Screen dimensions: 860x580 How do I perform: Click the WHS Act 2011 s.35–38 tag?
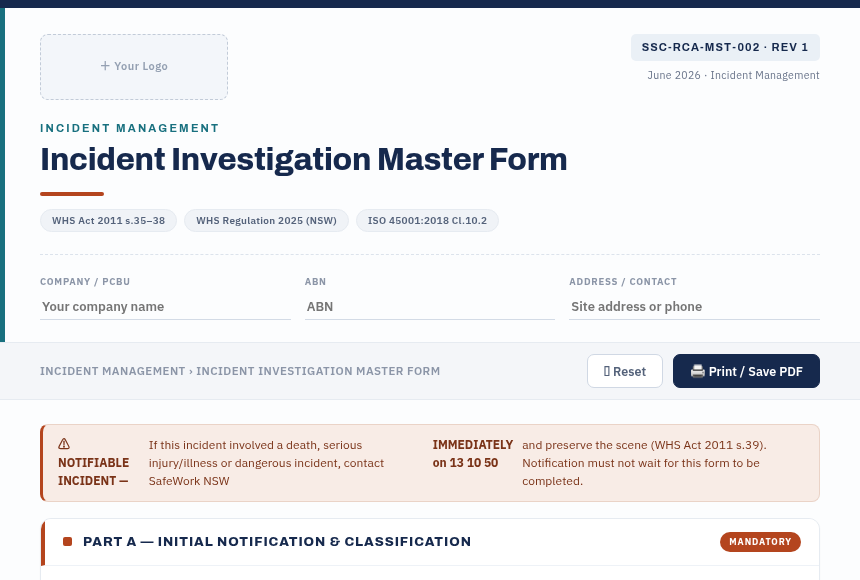coord(109,221)
